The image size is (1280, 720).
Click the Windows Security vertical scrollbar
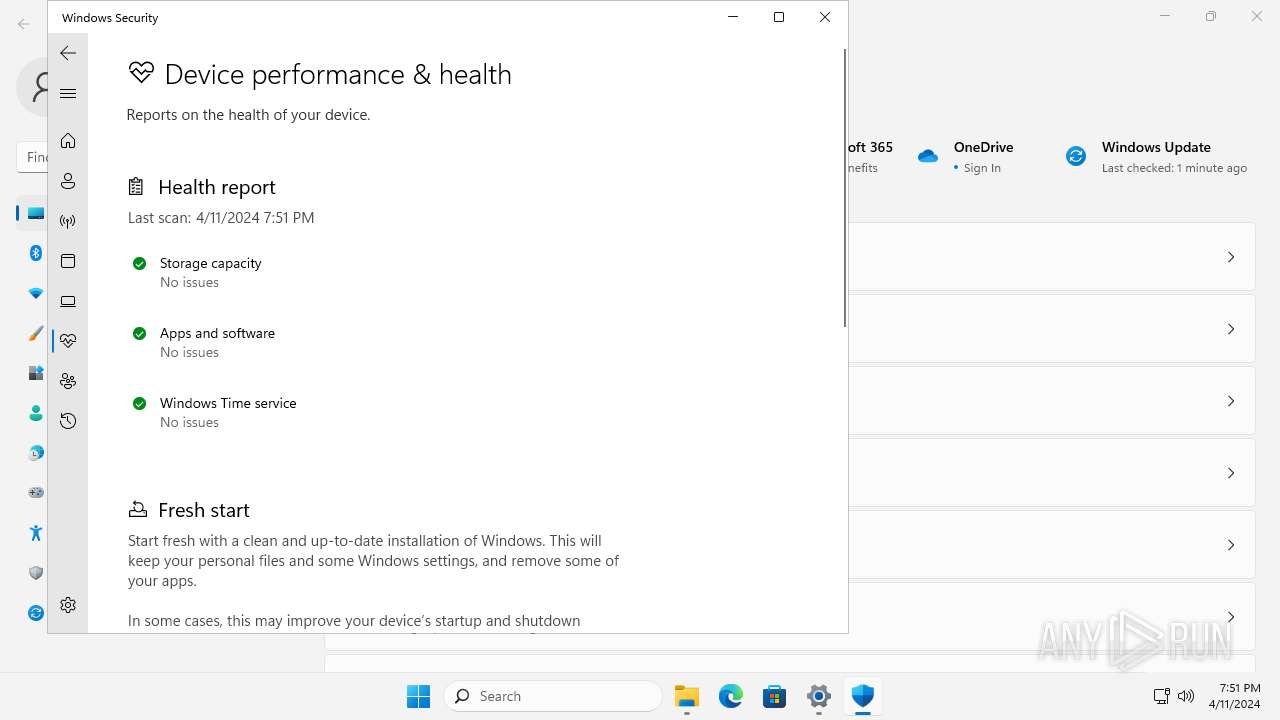[845, 188]
